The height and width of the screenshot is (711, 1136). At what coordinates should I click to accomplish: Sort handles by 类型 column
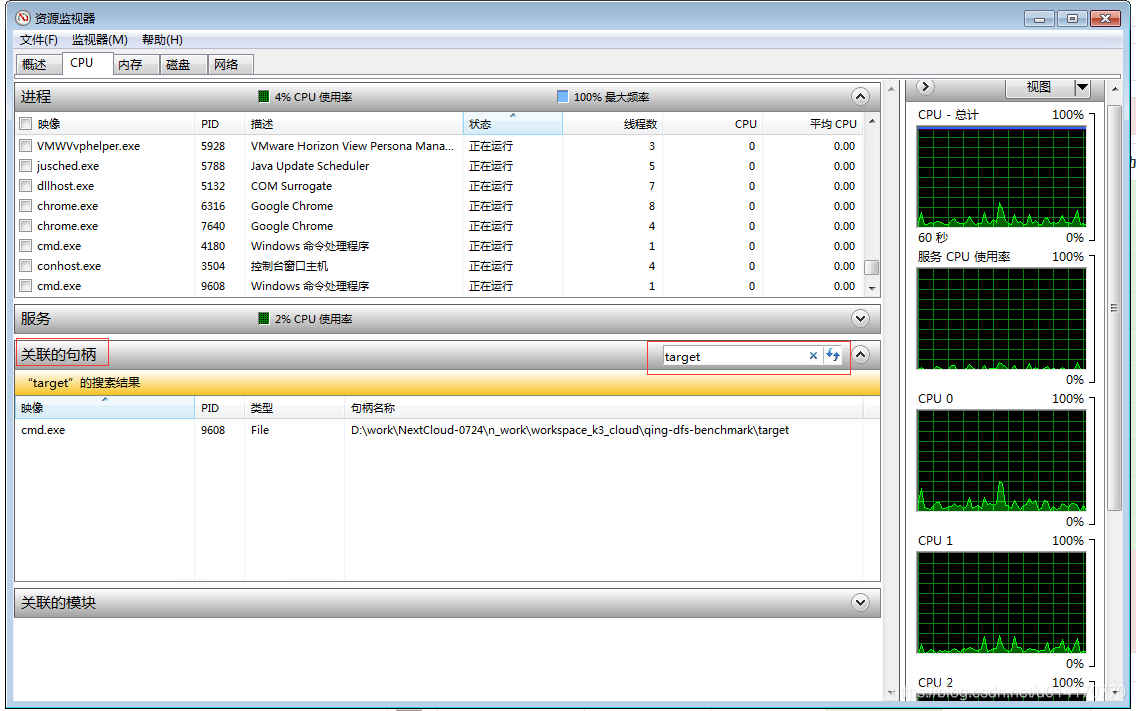coord(294,408)
